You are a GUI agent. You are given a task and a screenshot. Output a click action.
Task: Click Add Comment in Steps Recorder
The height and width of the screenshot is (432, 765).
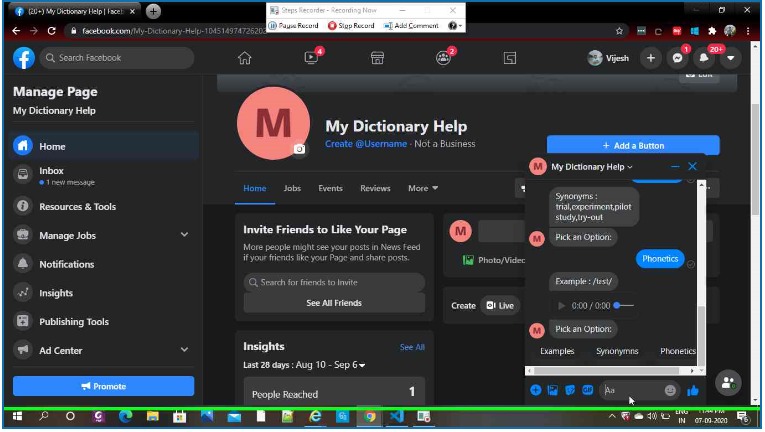tap(411, 25)
